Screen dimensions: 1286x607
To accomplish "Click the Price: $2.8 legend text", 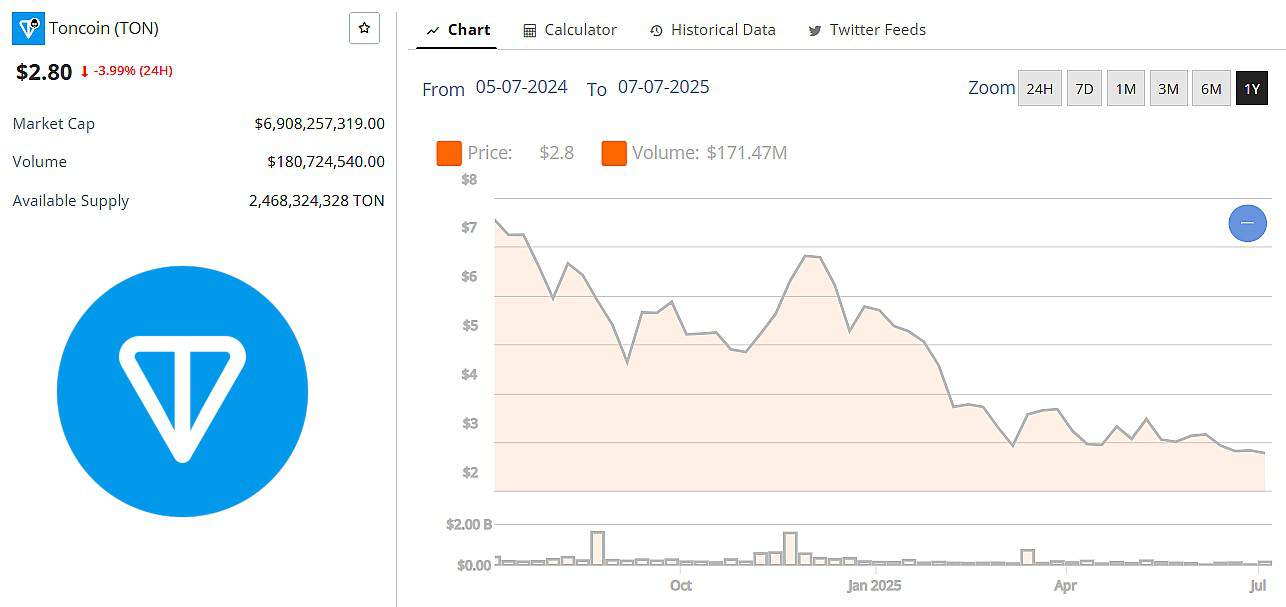I will (521, 153).
